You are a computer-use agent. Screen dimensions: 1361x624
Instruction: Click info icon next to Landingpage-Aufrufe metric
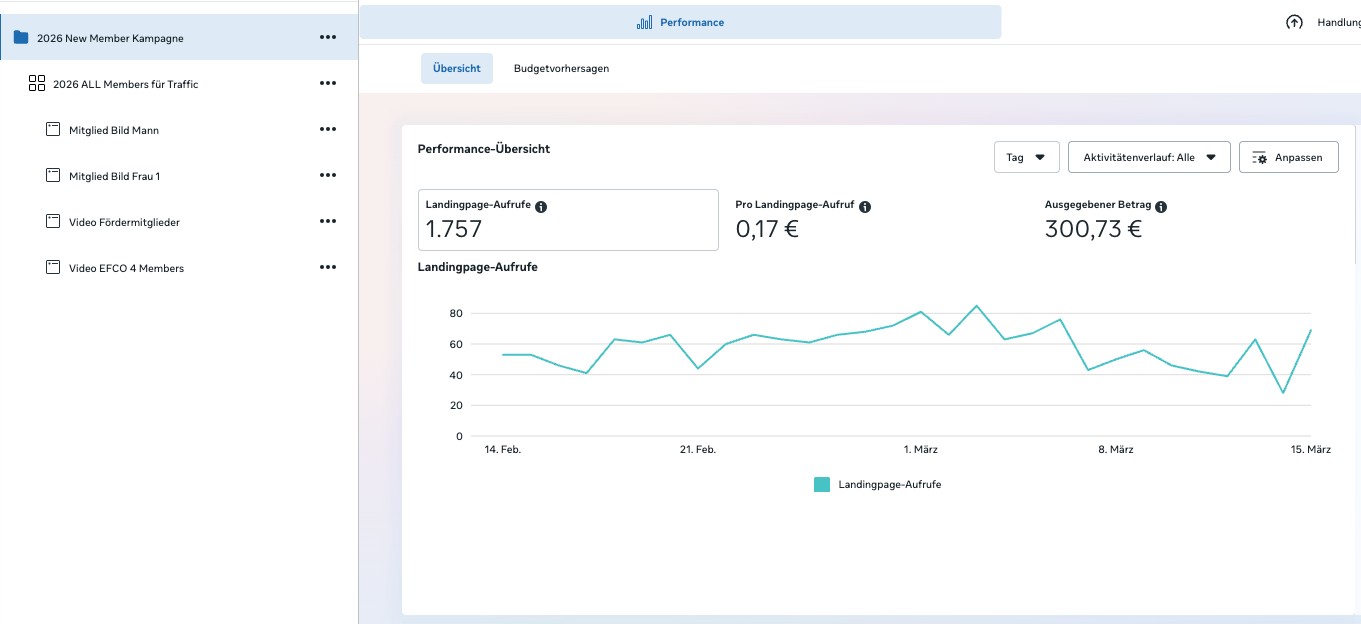[x=541, y=206]
